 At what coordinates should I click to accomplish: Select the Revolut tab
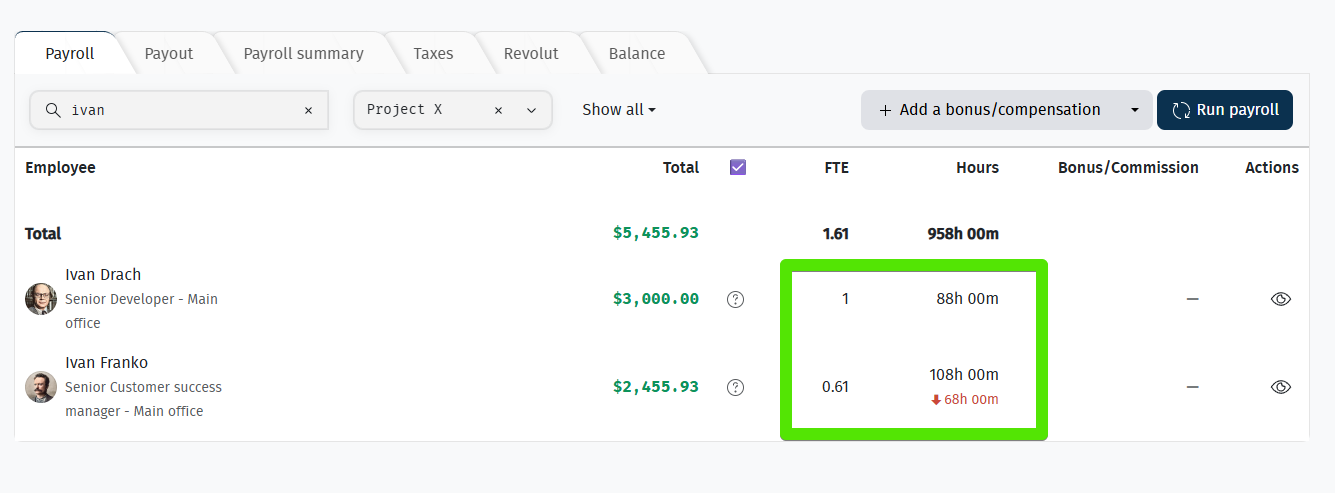point(531,54)
